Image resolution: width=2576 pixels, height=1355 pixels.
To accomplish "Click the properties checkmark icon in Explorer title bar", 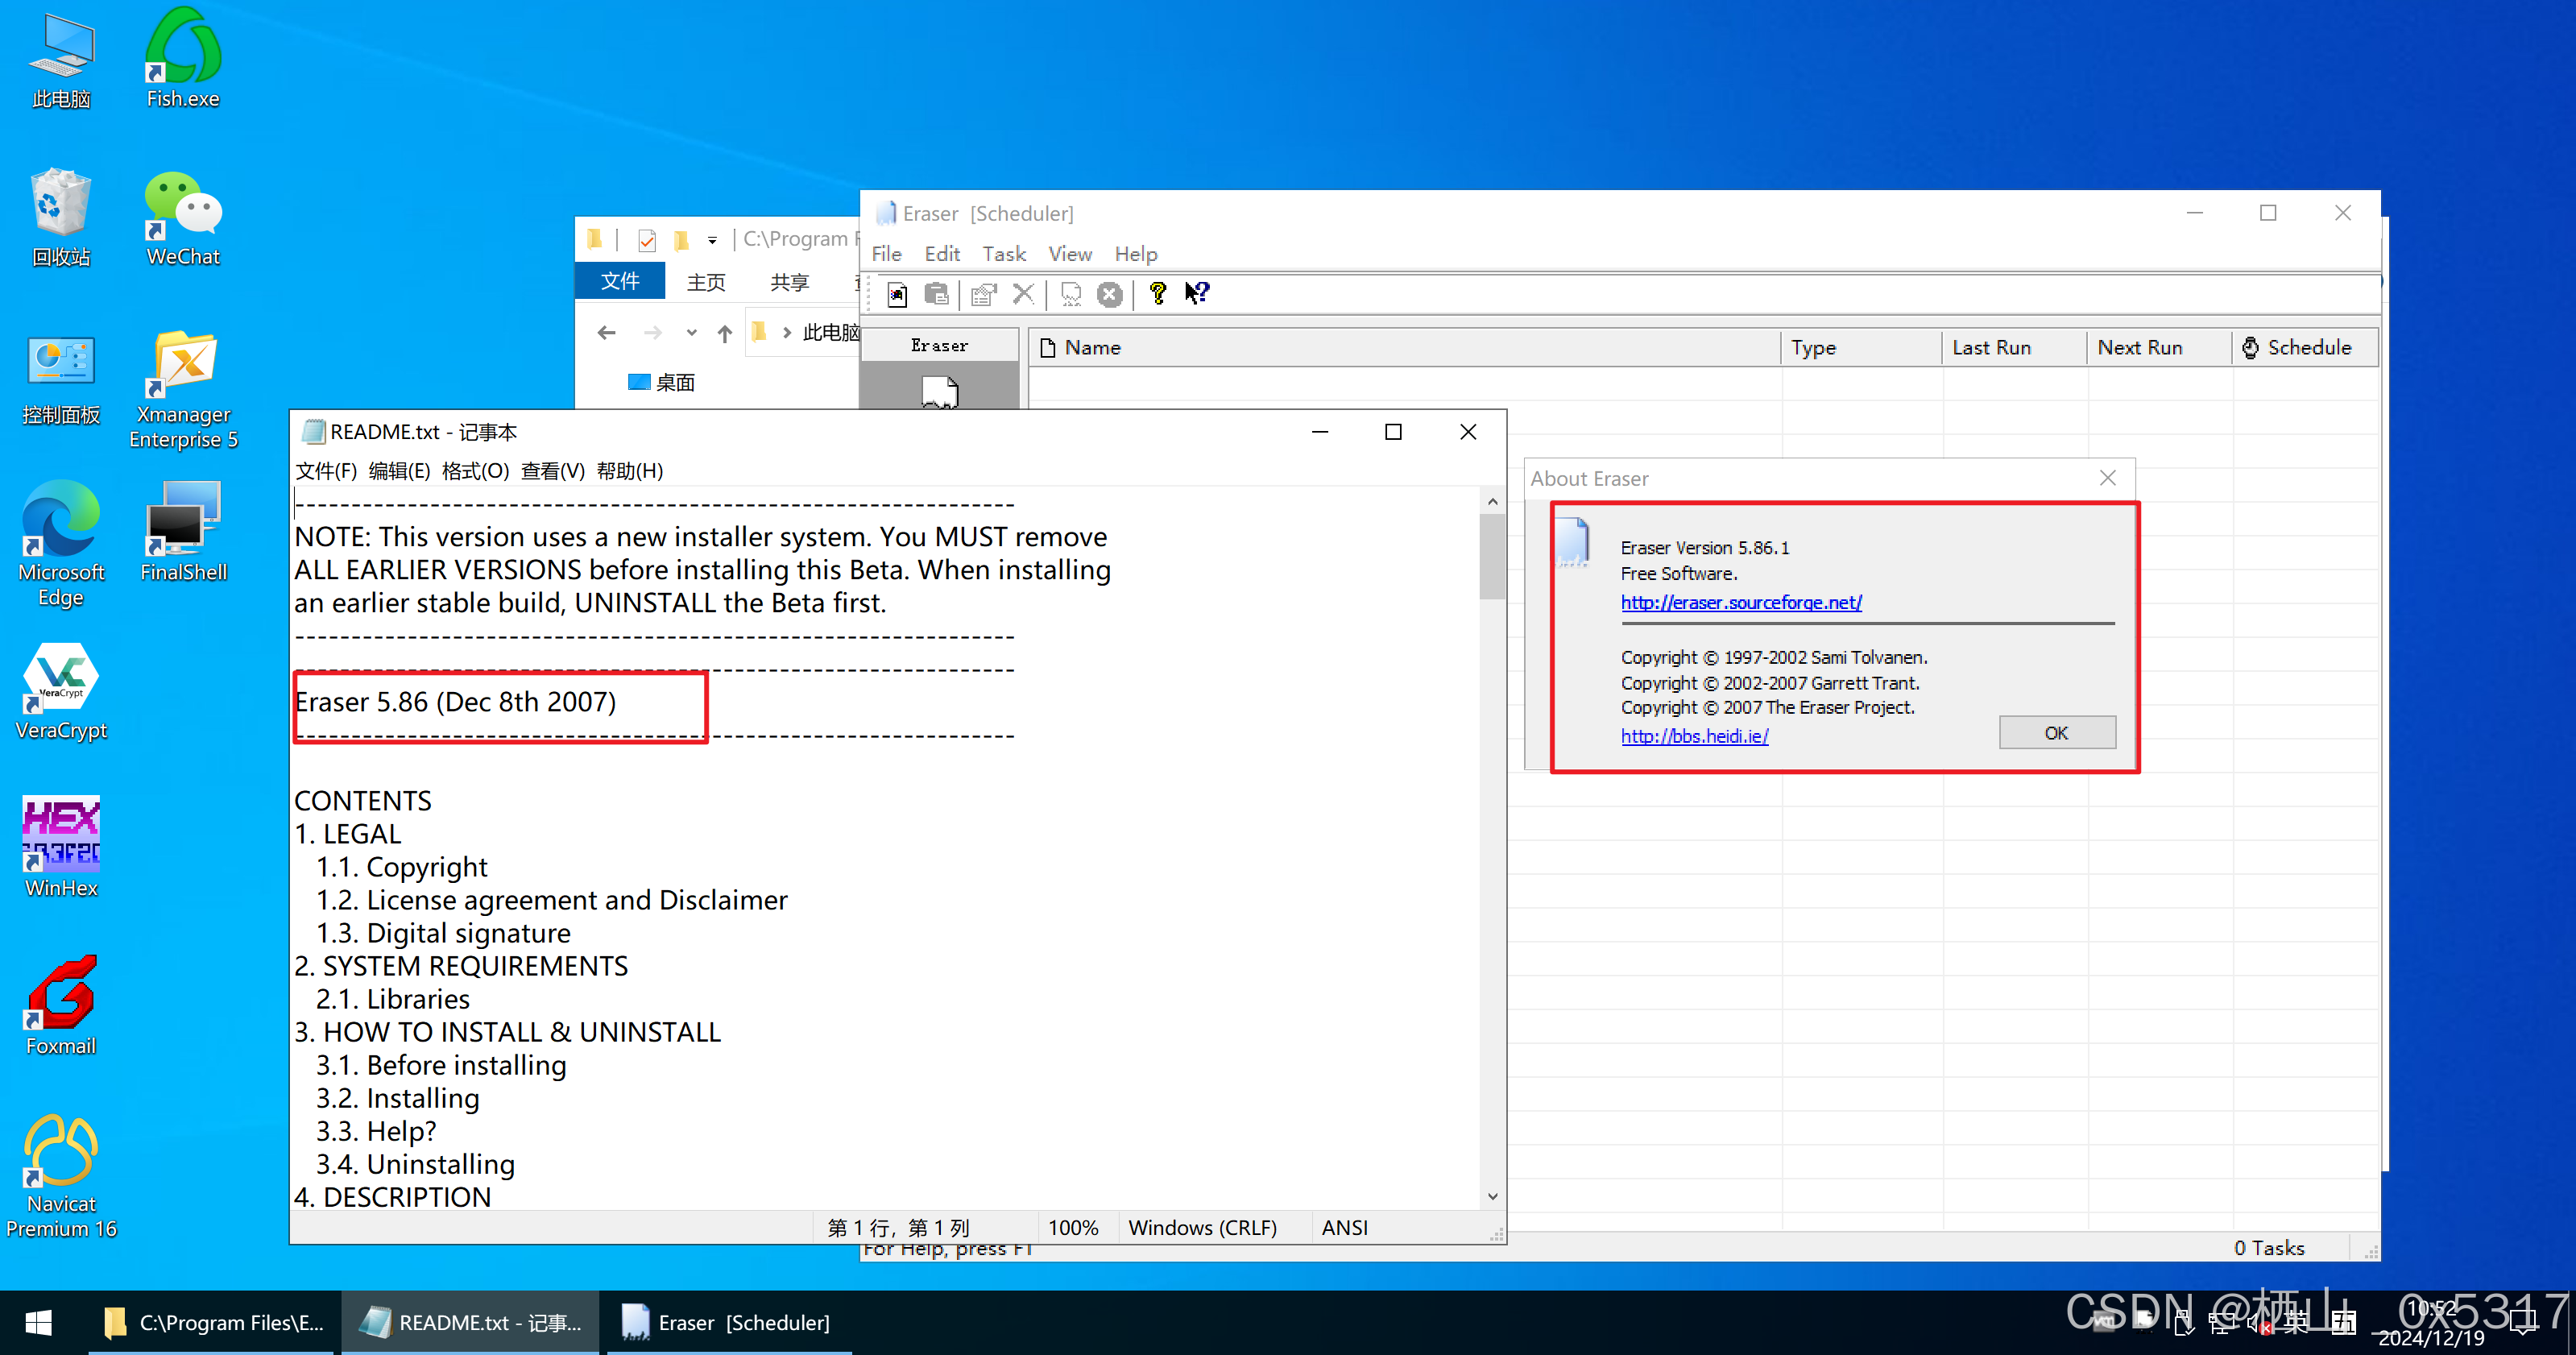I will 647,240.
